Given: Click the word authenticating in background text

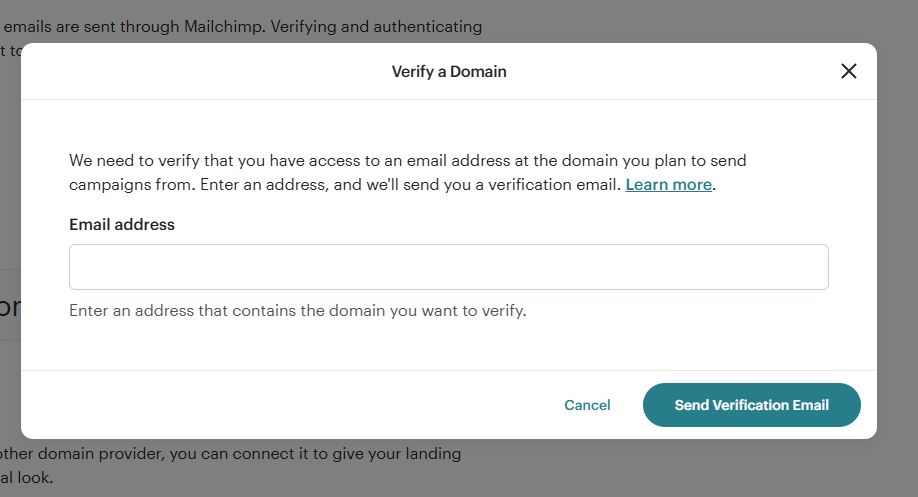Looking at the screenshot, I should pyautogui.click(x=427, y=27).
